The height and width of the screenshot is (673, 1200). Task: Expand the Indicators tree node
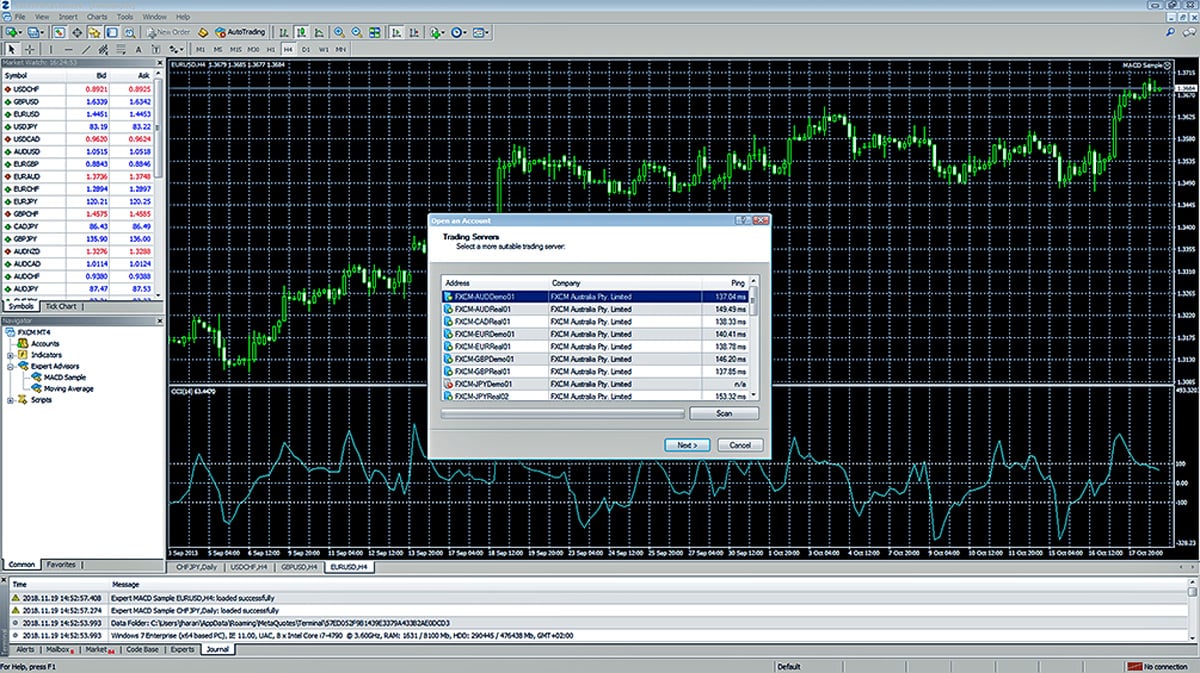coord(10,355)
